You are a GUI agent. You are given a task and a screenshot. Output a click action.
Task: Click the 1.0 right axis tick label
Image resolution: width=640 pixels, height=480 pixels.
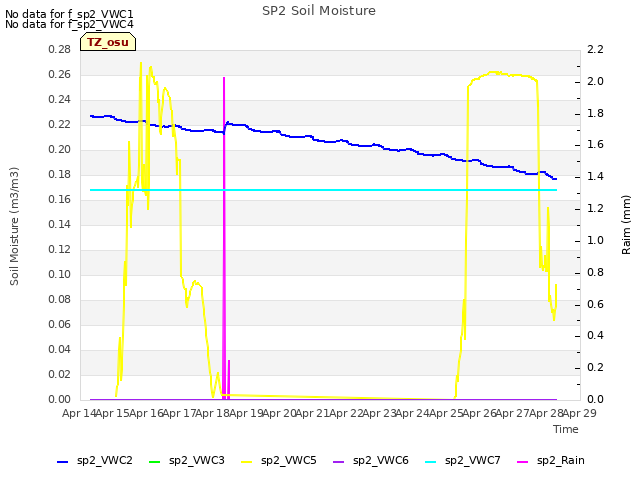point(596,240)
